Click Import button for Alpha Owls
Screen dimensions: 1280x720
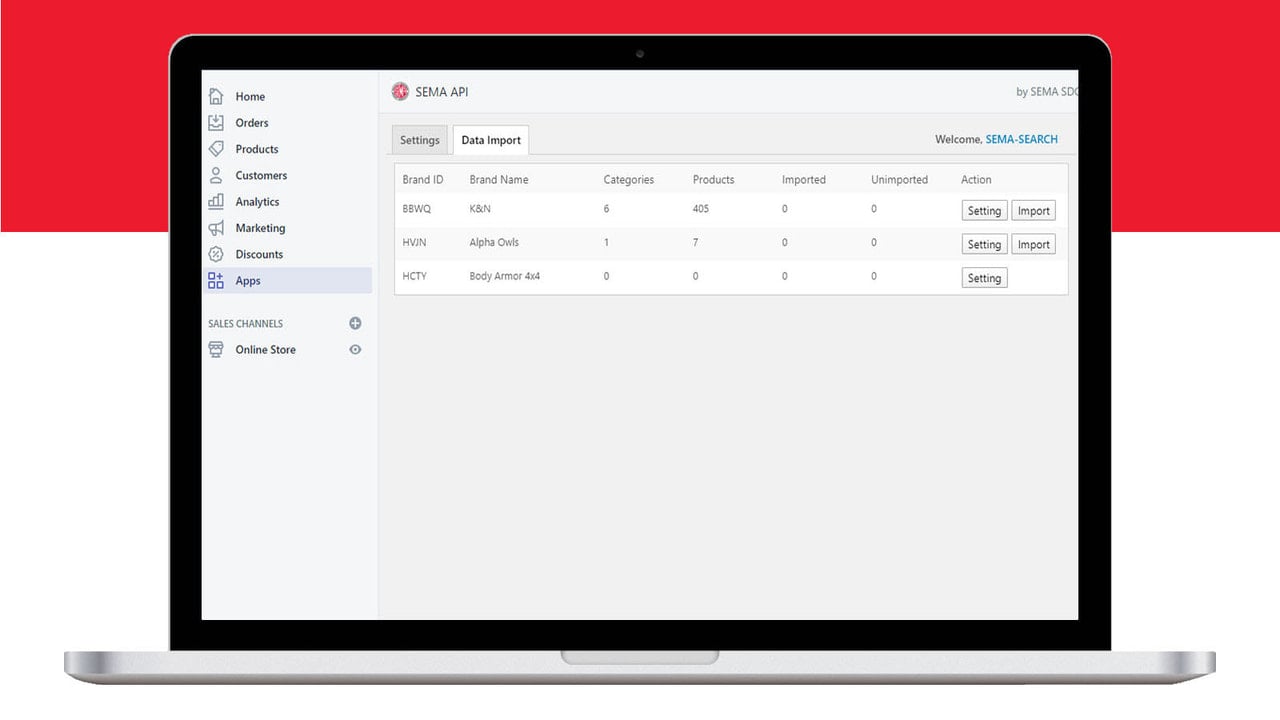tap(1034, 244)
